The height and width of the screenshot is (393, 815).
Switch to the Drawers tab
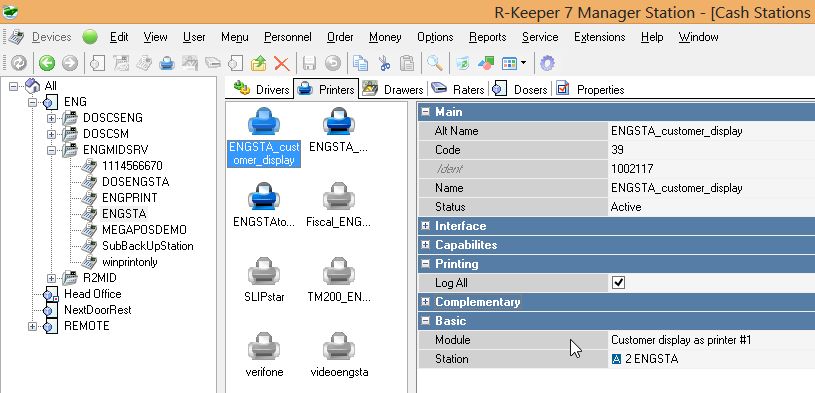tap(393, 89)
